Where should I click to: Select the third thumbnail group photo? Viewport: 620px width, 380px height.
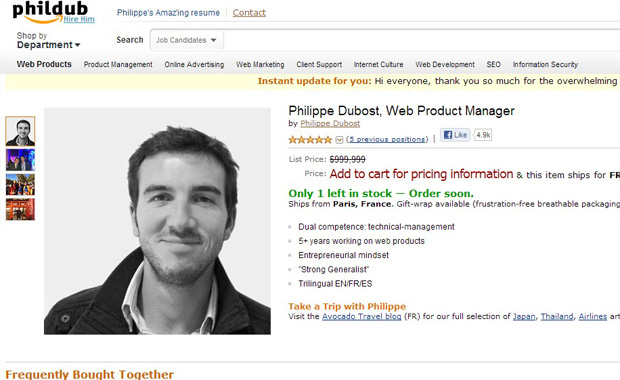(20, 185)
